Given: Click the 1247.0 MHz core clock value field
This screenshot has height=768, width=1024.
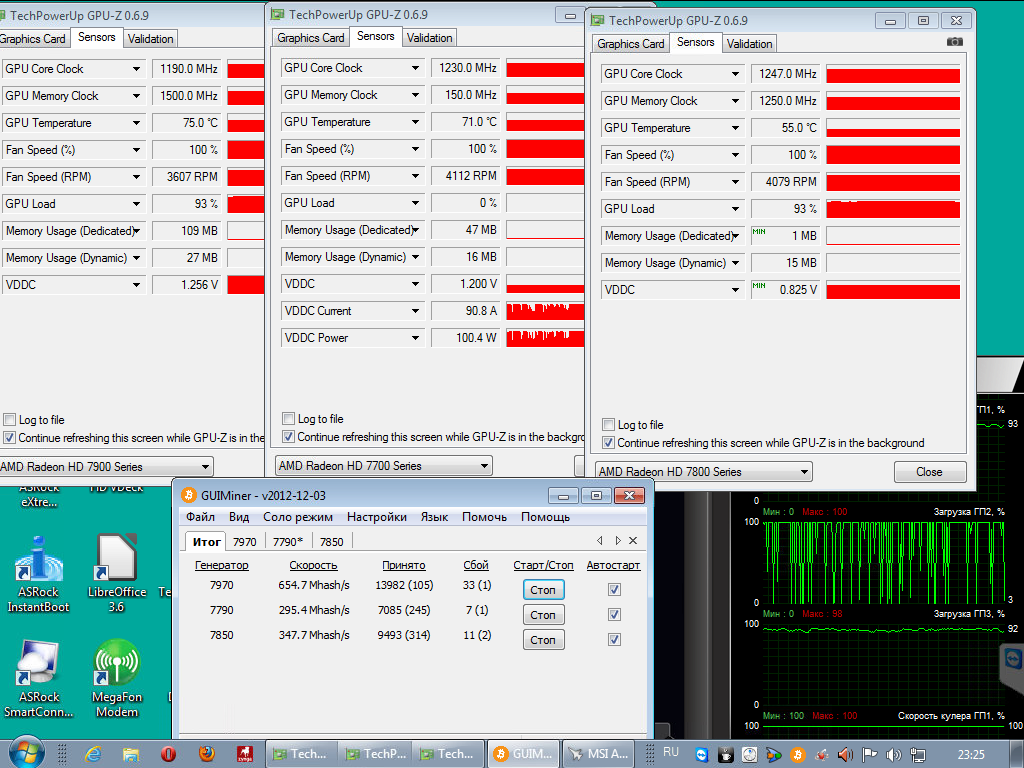Looking at the screenshot, I should [786, 74].
